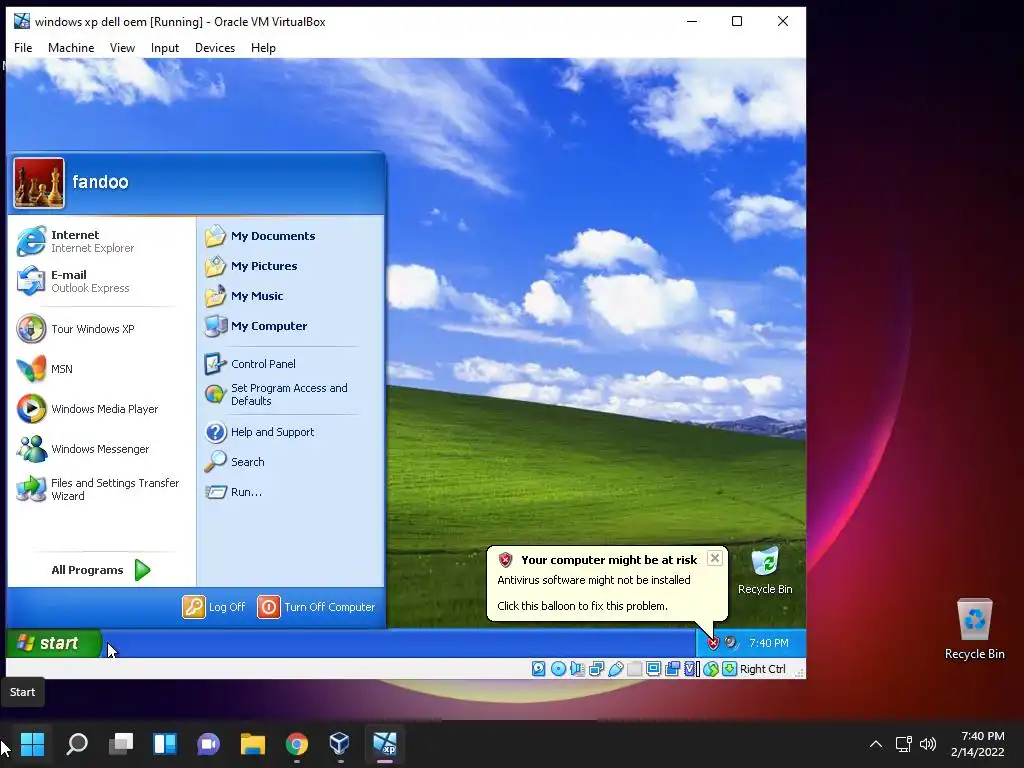Viewport: 1024px width, 768px height.
Task: Open Windows Messenger
Action: click(x=101, y=449)
